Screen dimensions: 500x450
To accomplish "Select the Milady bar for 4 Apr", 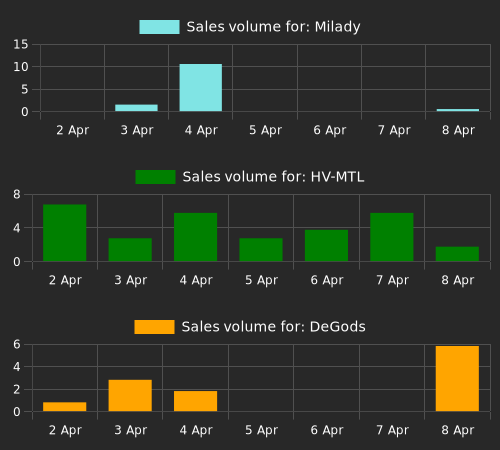I will pyautogui.click(x=201, y=88).
